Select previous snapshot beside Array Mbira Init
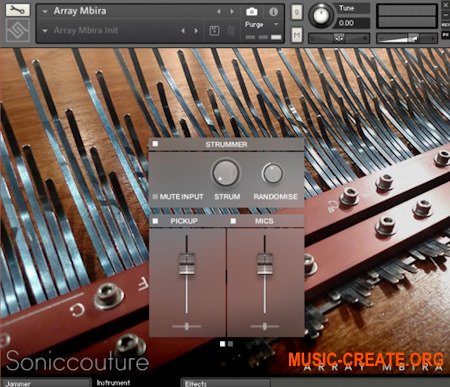The width and height of the screenshot is (450, 387). (183, 31)
